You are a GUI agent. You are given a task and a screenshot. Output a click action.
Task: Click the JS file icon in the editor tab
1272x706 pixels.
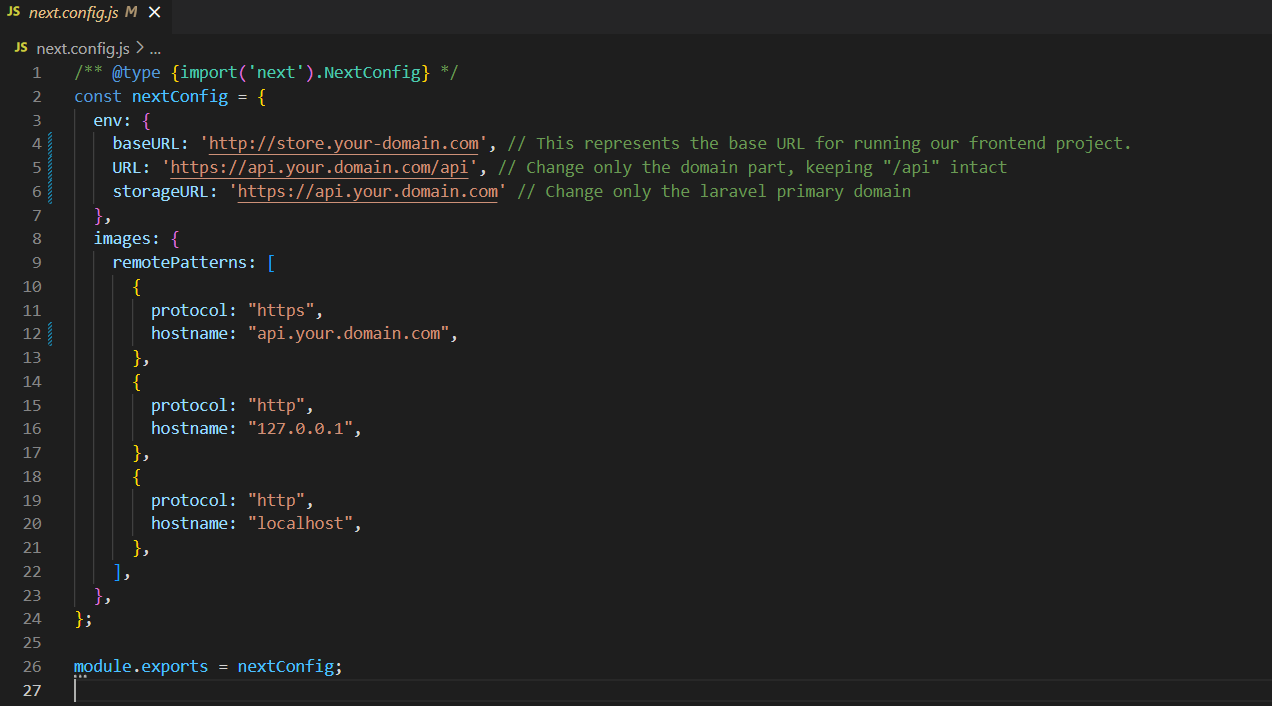tap(13, 12)
